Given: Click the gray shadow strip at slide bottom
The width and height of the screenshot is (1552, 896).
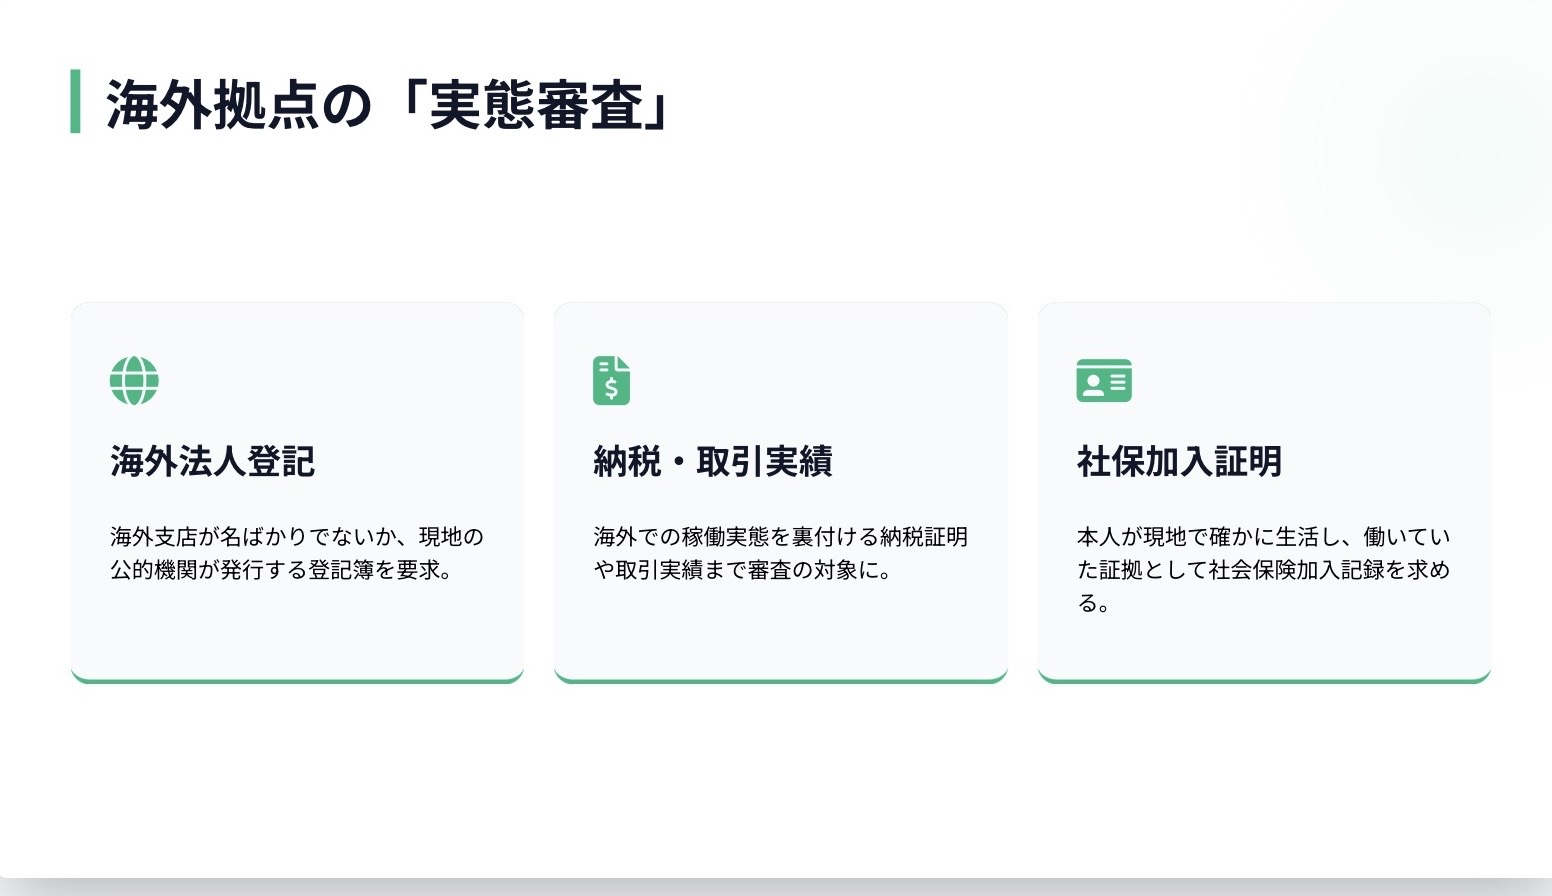Looking at the screenshot, I should (x=776, y=887).
